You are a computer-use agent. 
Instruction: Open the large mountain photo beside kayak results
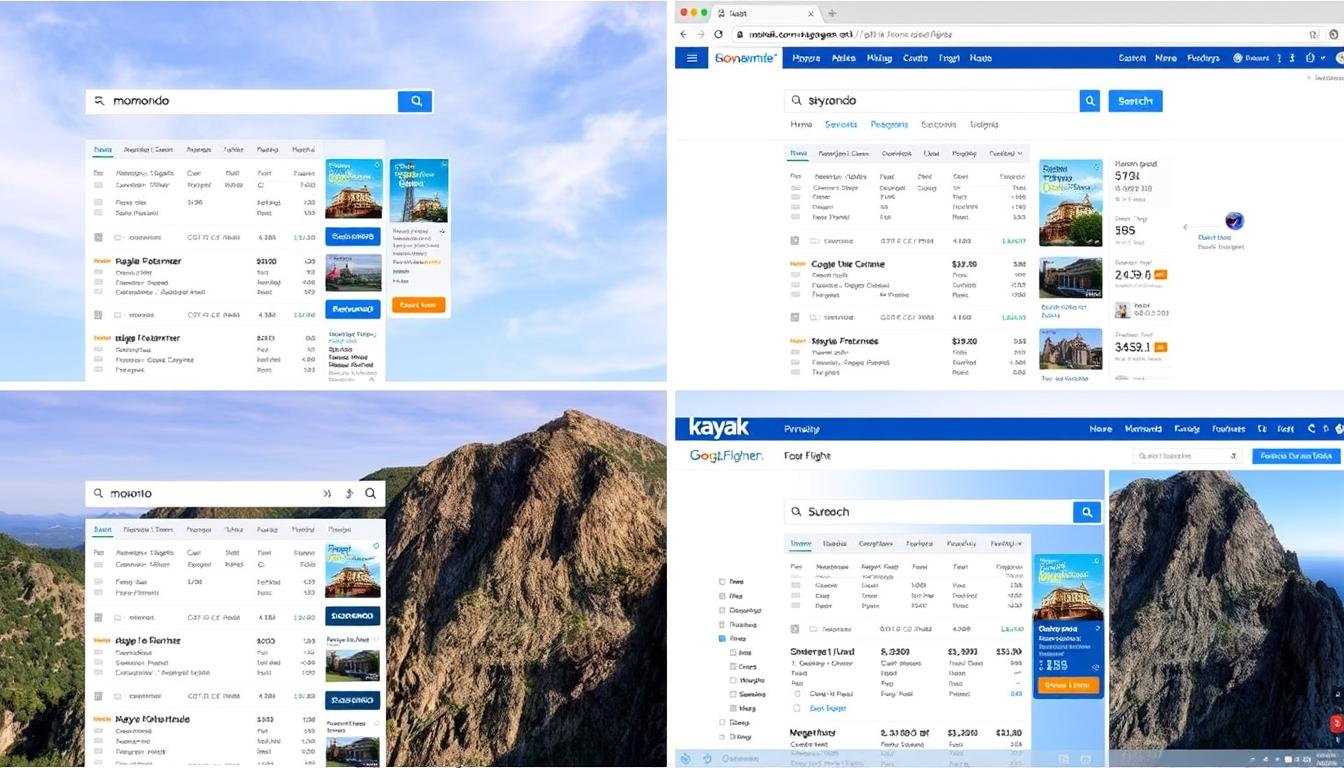(1226, 610)
